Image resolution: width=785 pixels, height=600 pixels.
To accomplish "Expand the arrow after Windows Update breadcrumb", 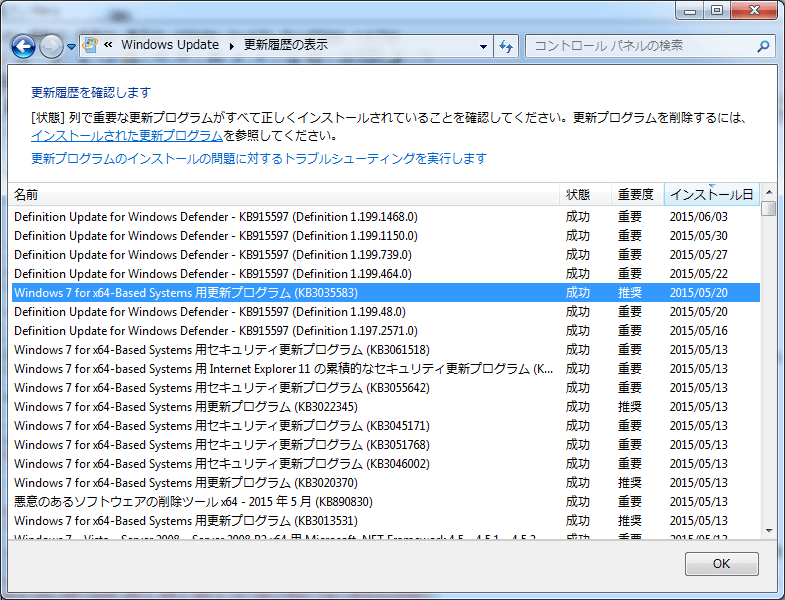I will tap(232, 46).
